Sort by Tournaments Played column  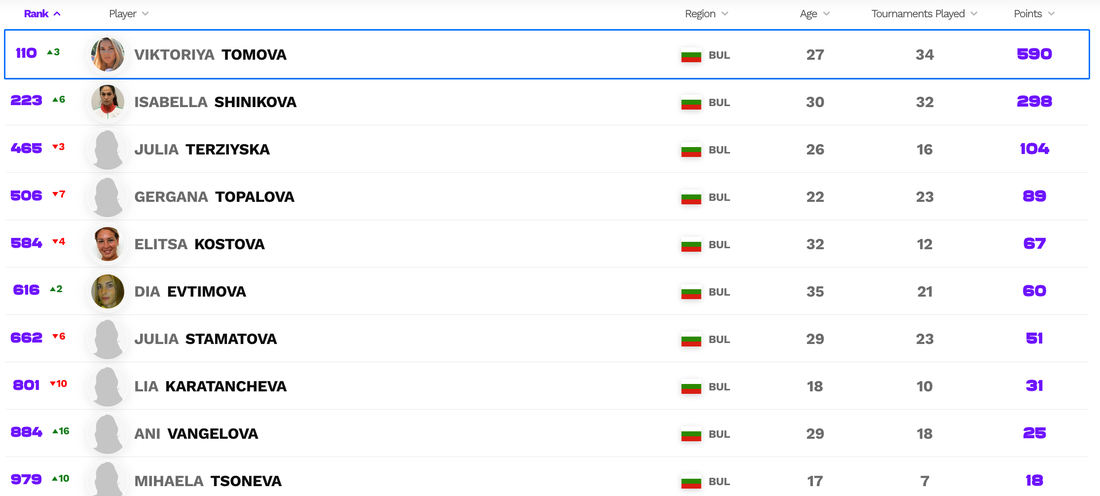tap(924, 14)
